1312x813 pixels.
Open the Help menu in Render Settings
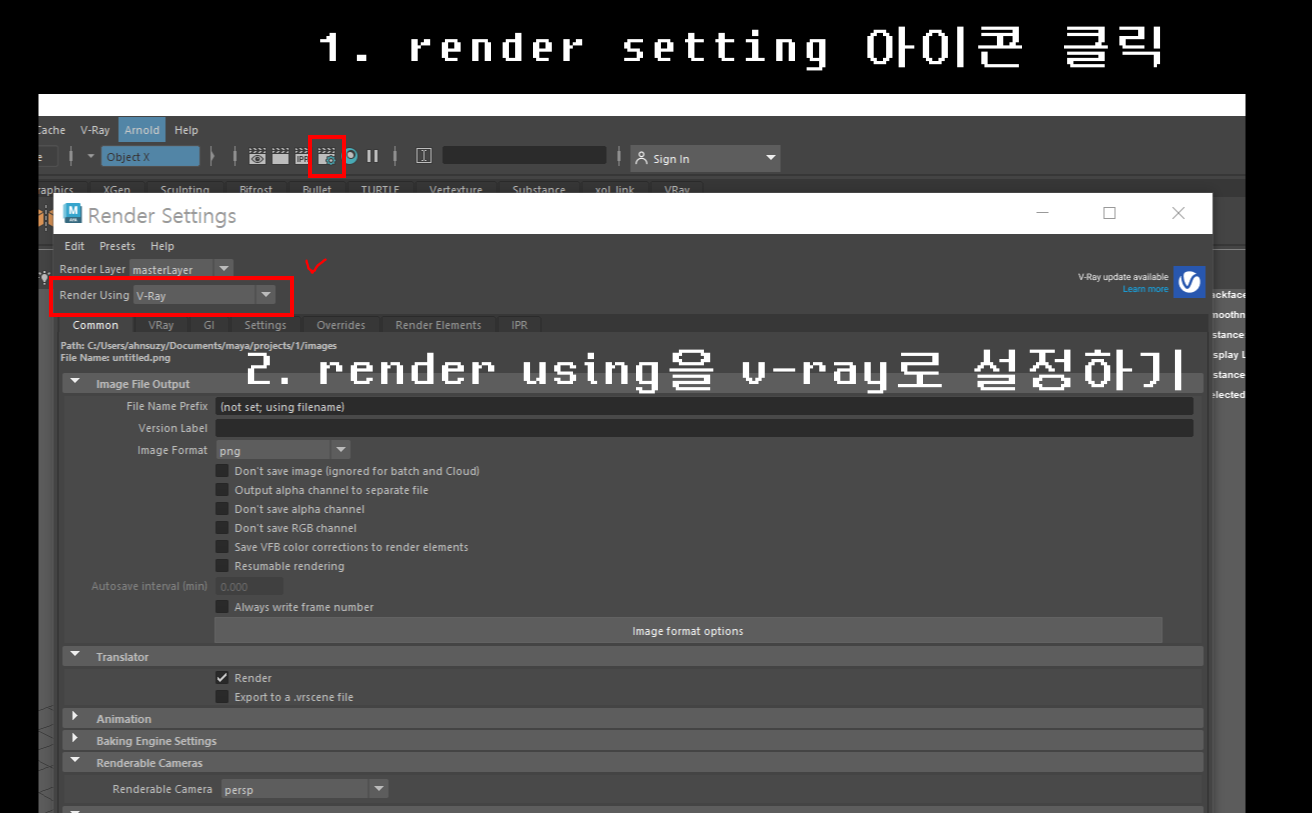(162, 246)
